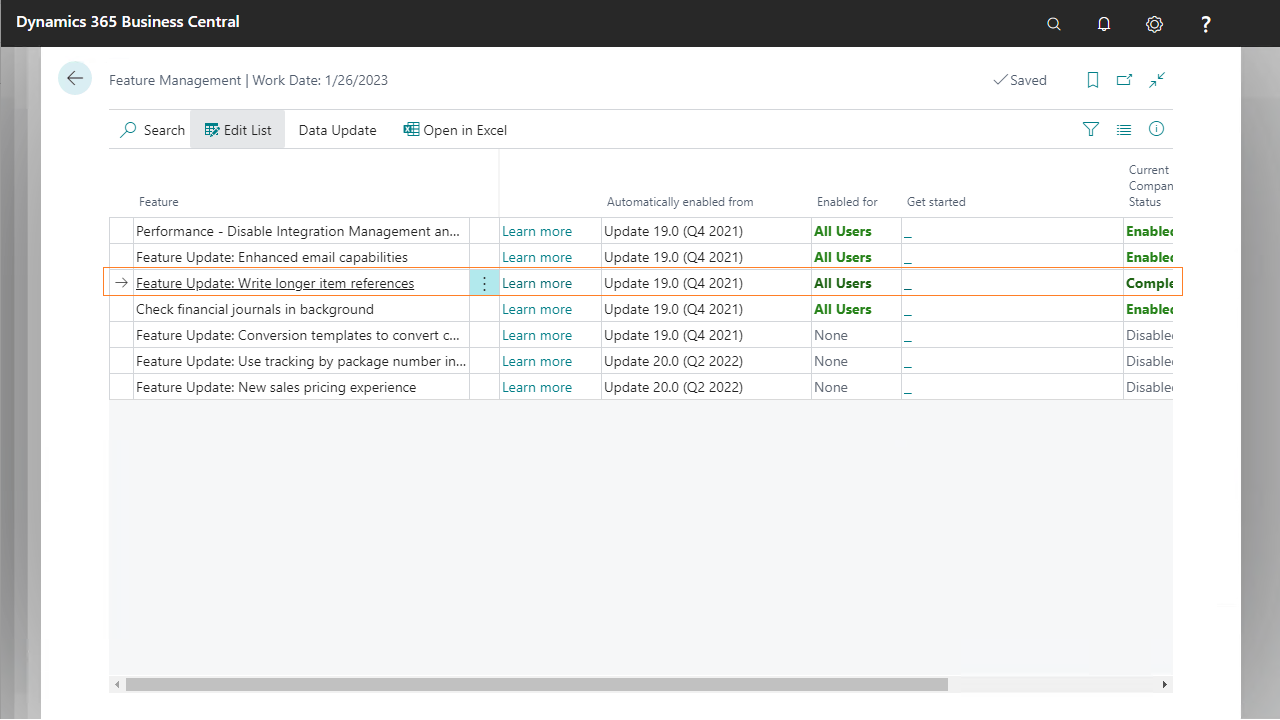Change Enabled for on Conversion templates row
This screenshot has width=1280, height=720.
pyautogui.click(x=856, y=335)
